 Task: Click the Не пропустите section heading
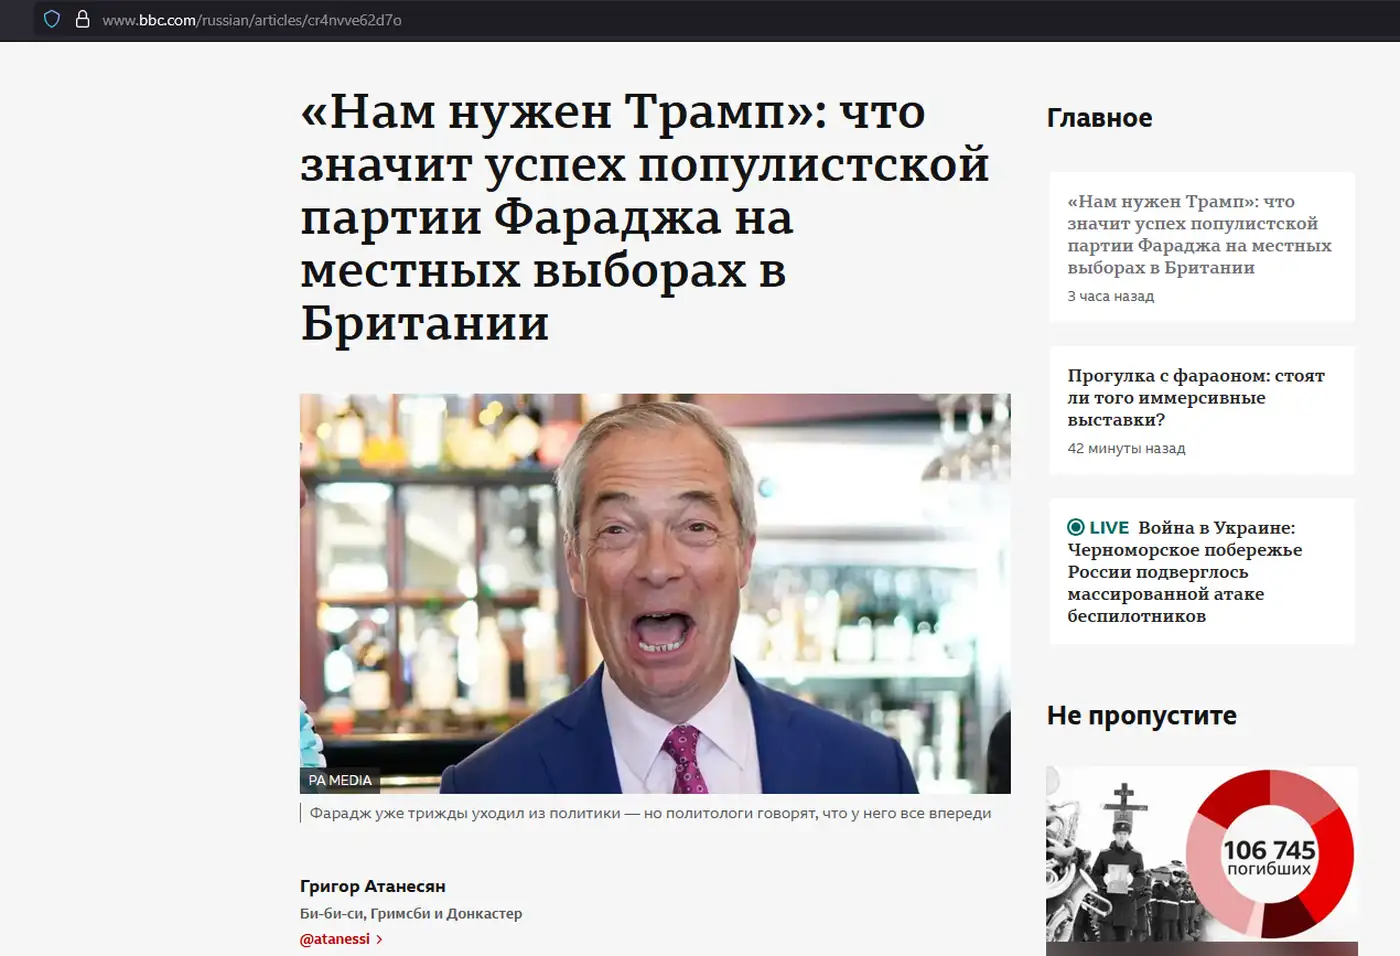[1142, 715]
